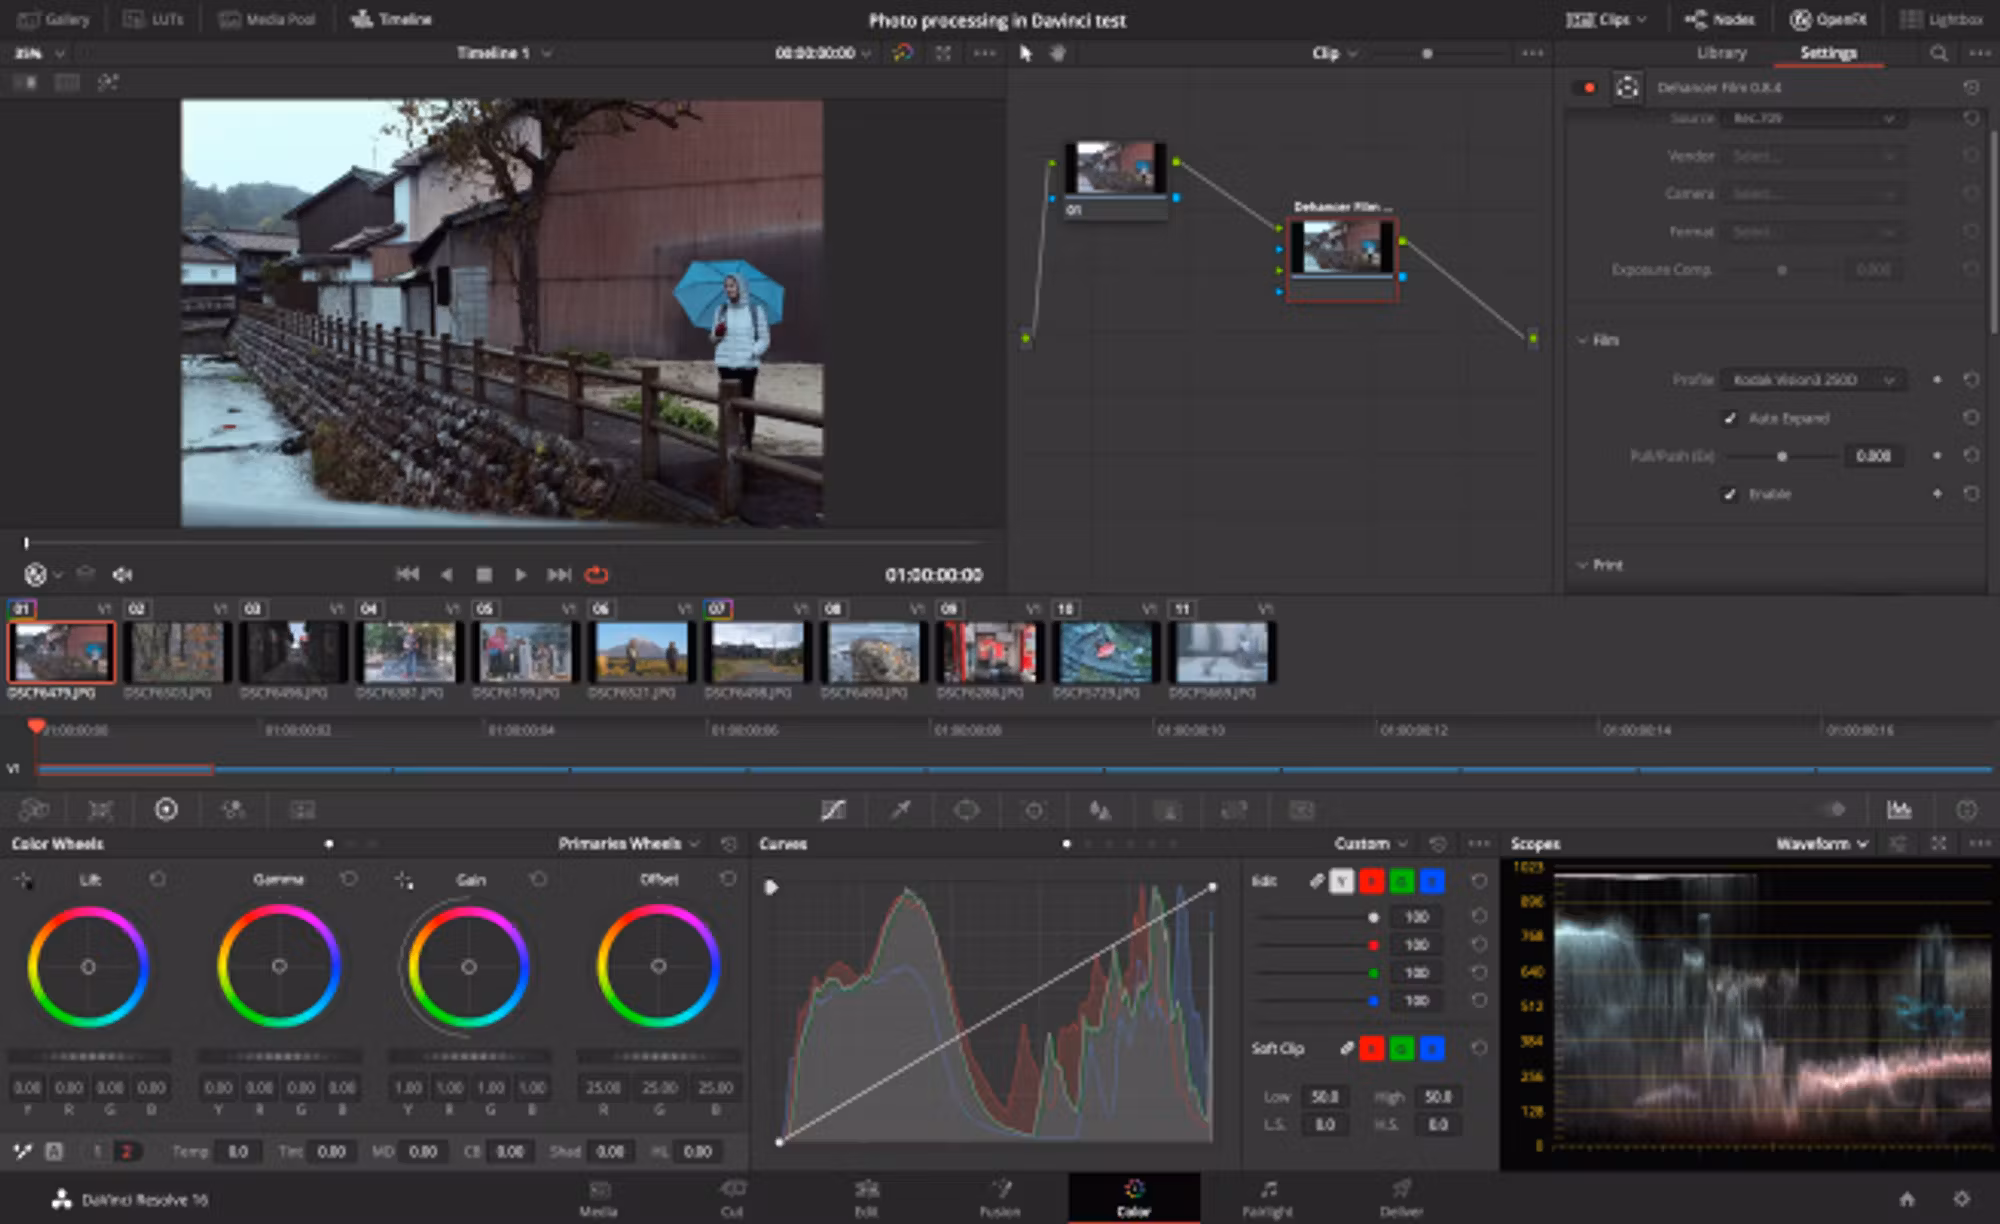Open the LUTs panel

(153, 19)
